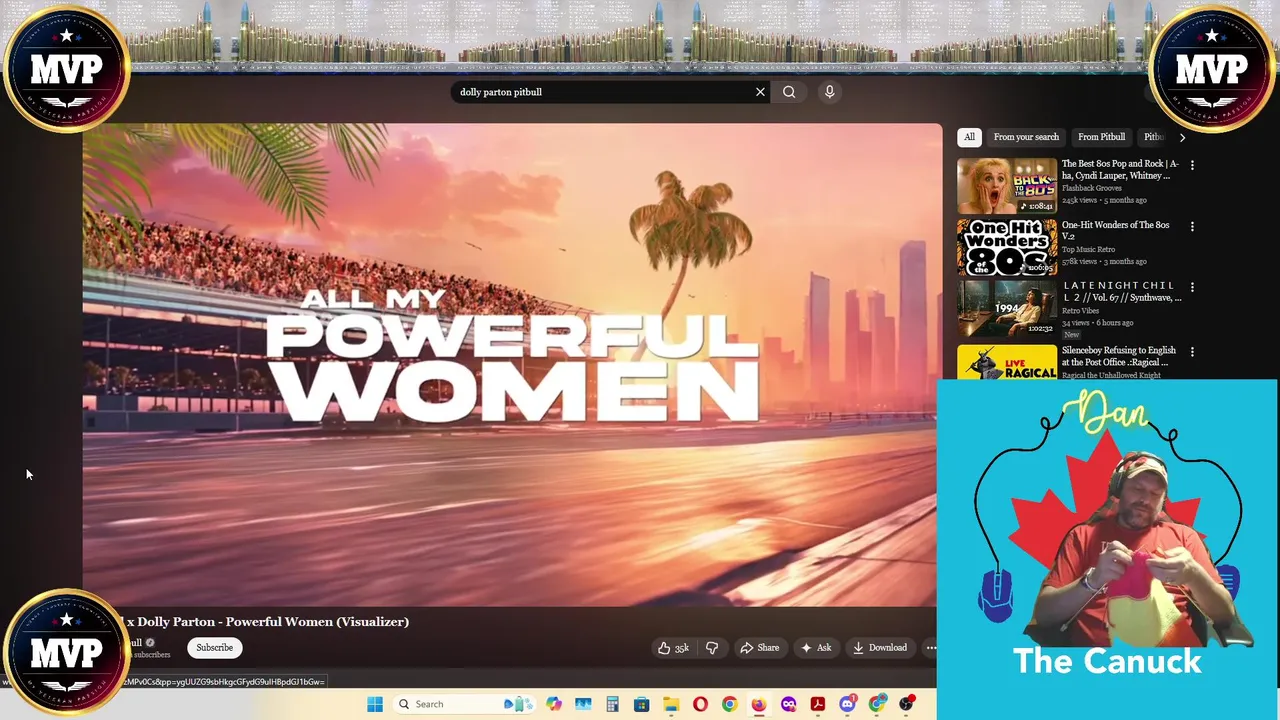Screen dimensions: 1280x720
Task: Open 'One Hit Wonders 80s' thumbnail
Action: click(x=1007, y=247)
